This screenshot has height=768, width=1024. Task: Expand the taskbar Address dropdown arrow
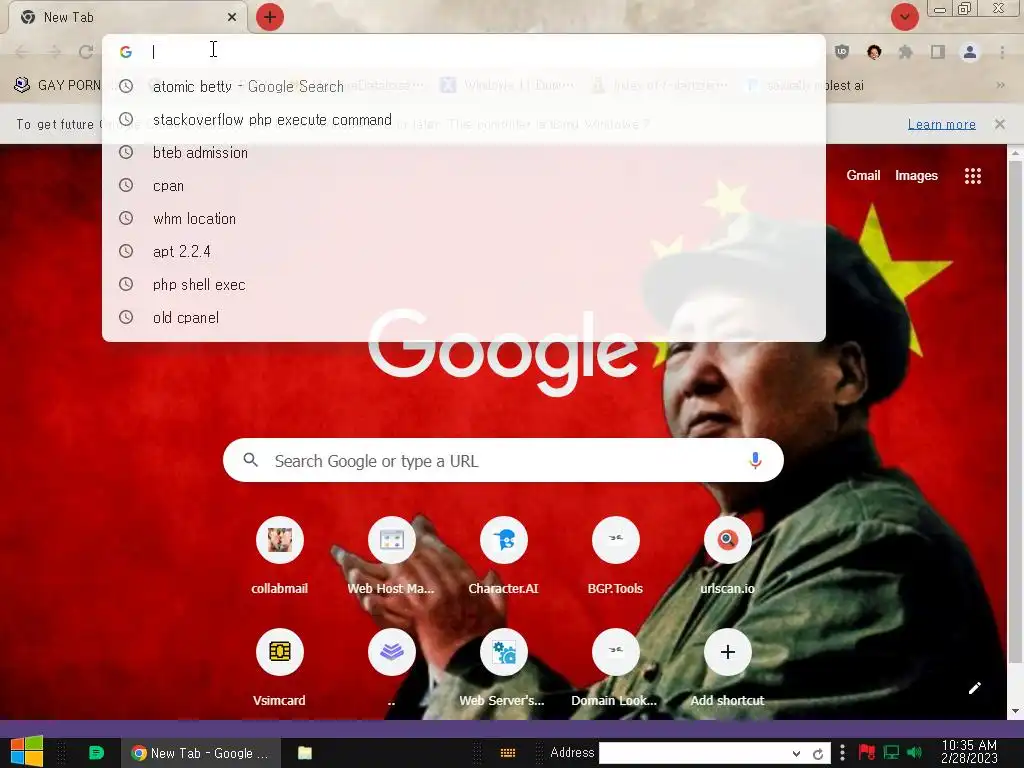tap(796, 753)
